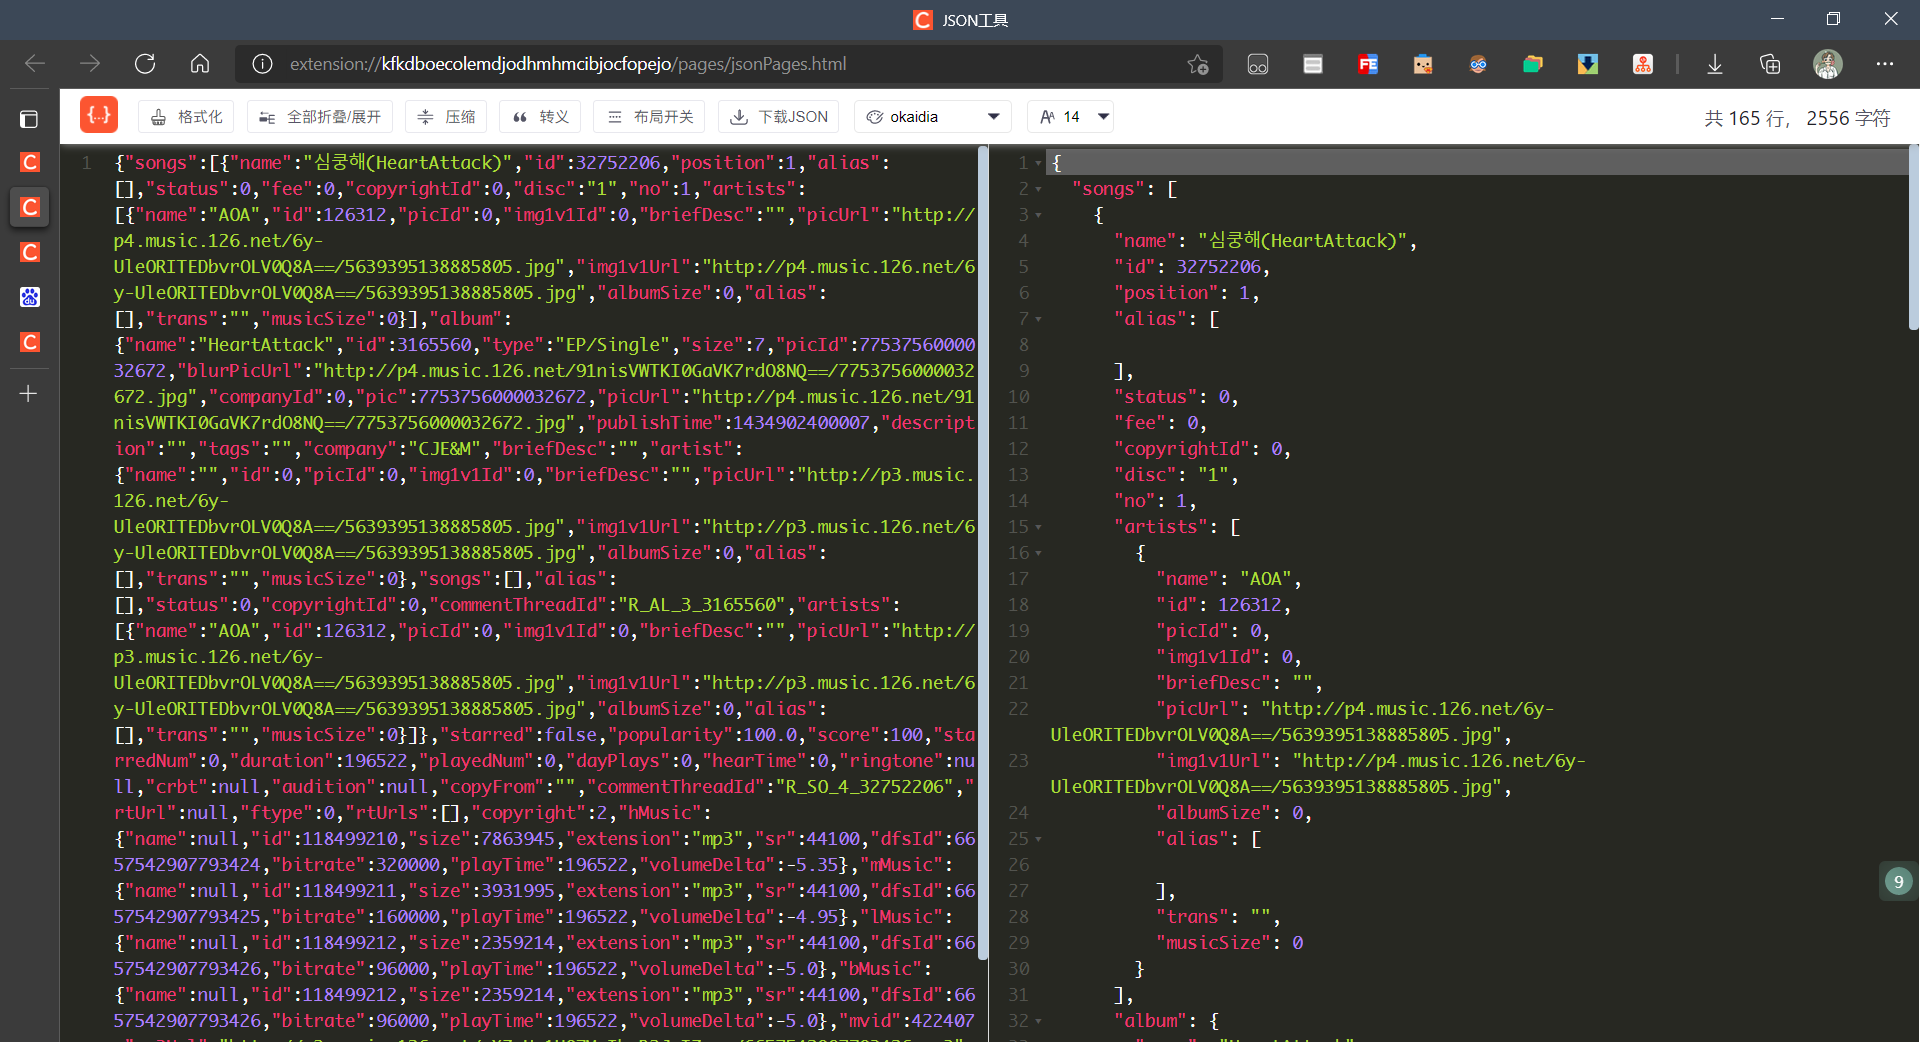The height and width of the screenshot is (1042, 1920).
Task: Click the green badge showing 9
Action: click(x=1898, y=881)
